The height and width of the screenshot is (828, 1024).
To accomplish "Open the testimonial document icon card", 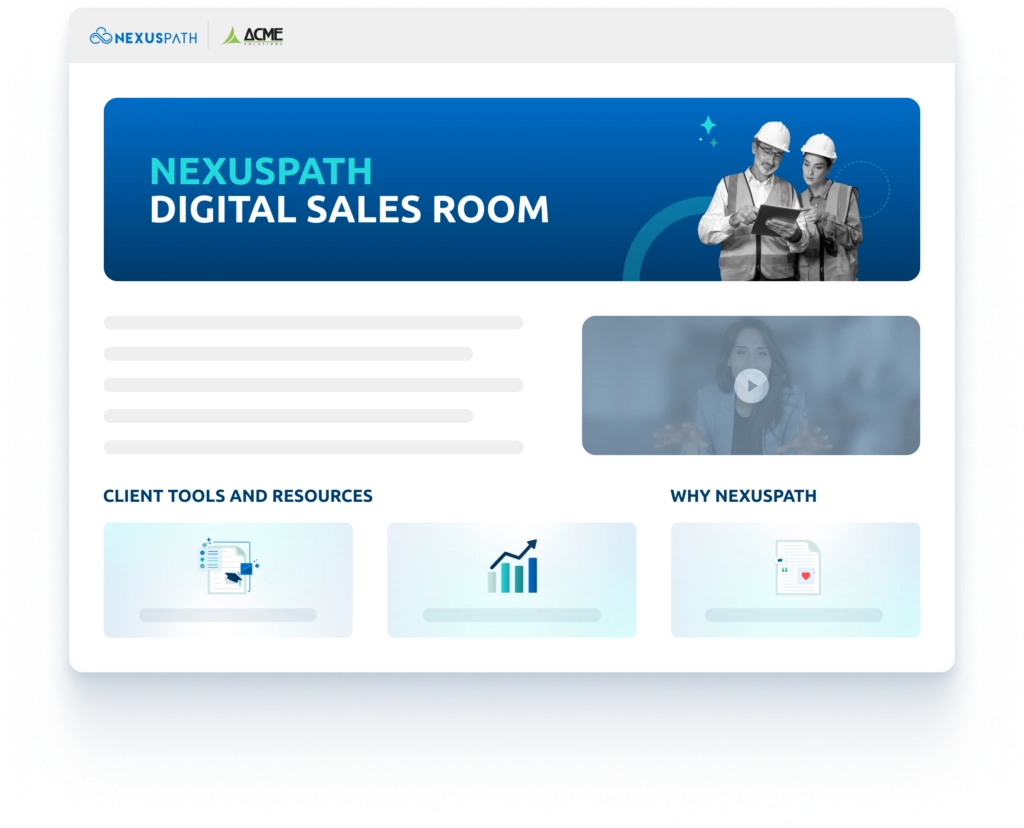I will 795,580.
